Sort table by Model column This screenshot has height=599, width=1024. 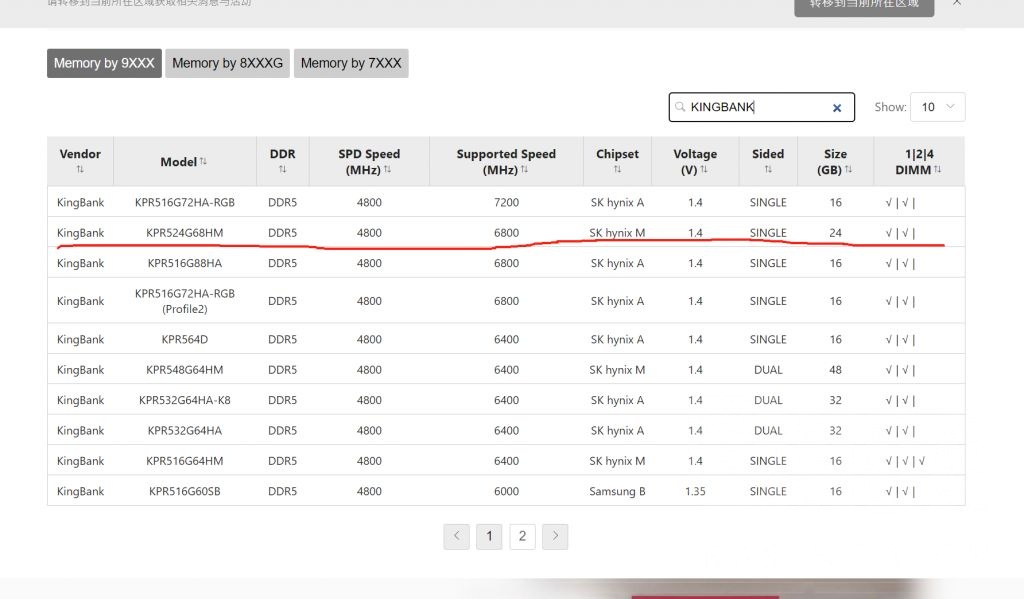coord(184,162)
